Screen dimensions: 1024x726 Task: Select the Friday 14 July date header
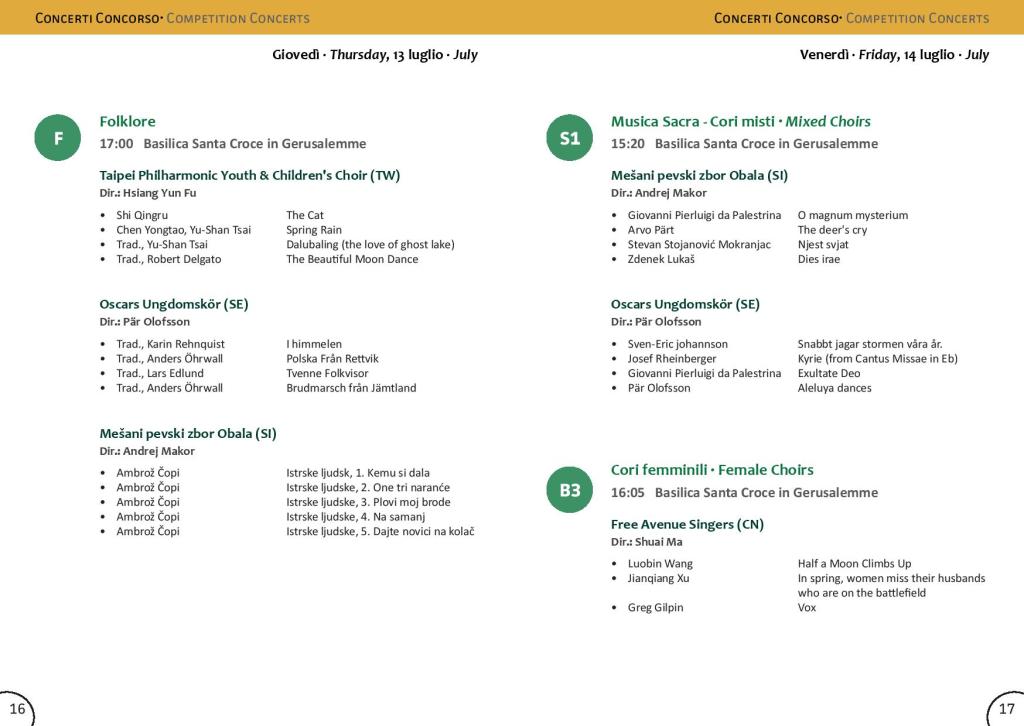point(893,54)
